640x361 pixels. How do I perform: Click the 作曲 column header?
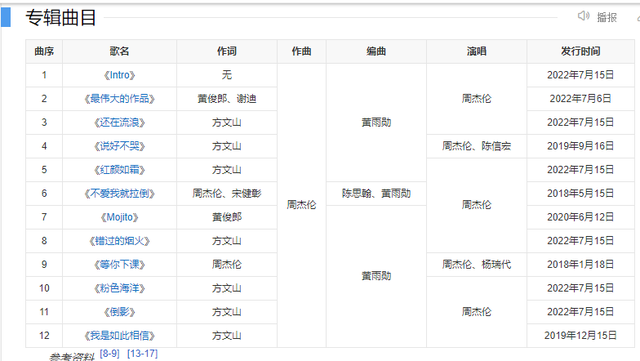coord(301,51)
